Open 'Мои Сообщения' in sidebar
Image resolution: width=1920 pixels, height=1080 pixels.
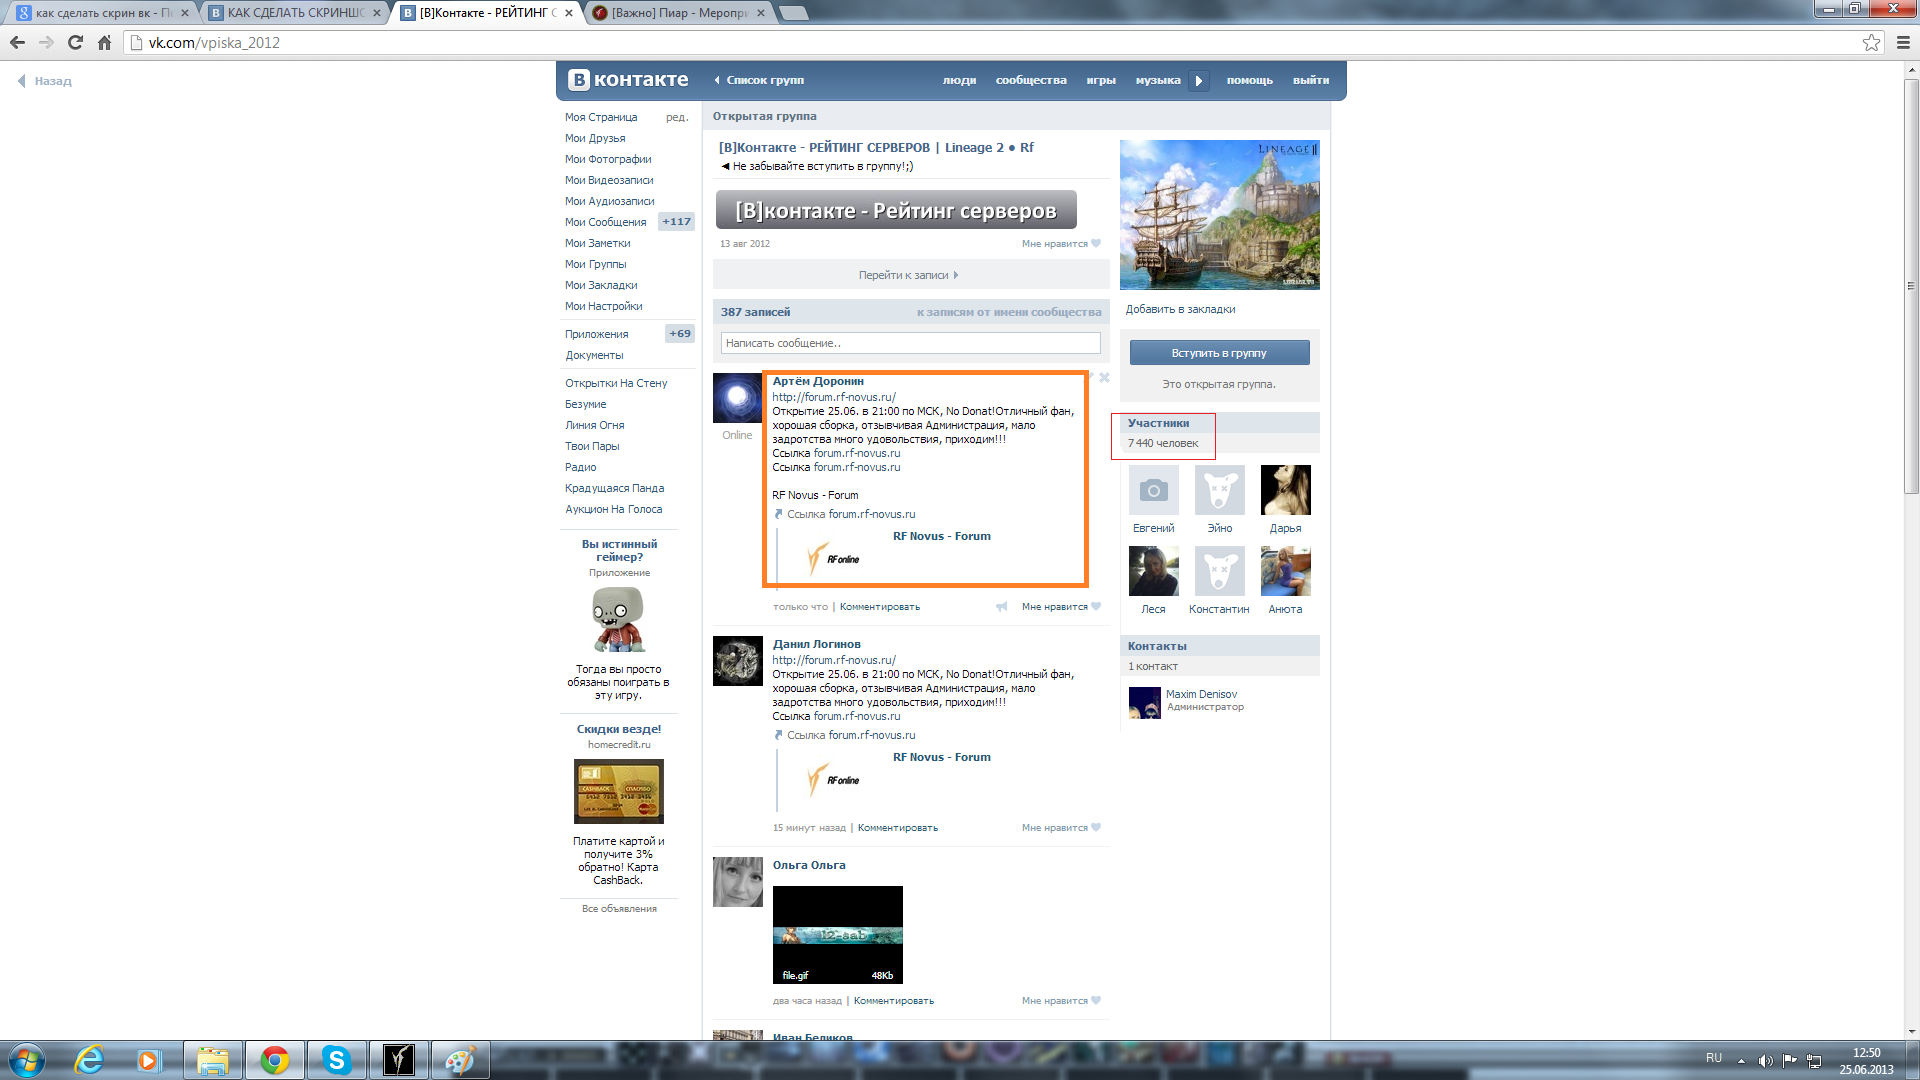point(606,222)
